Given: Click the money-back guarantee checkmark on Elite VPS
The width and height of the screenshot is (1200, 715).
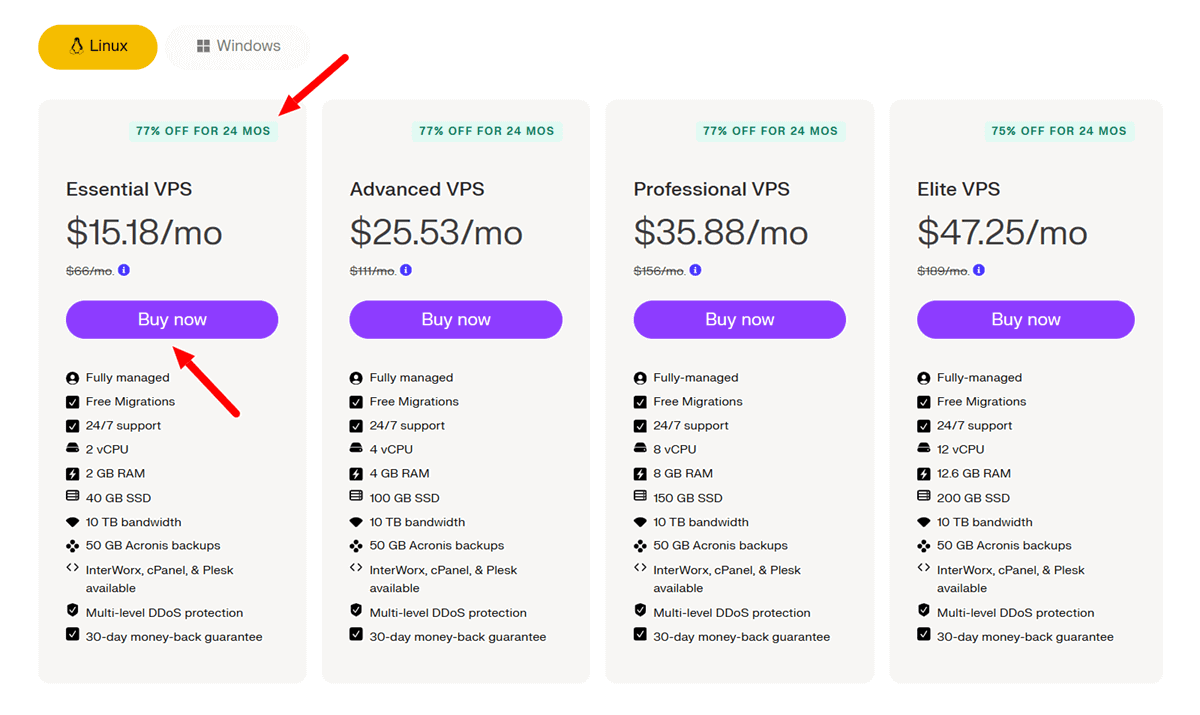Looking at the screenshot, I should [923, 635].
